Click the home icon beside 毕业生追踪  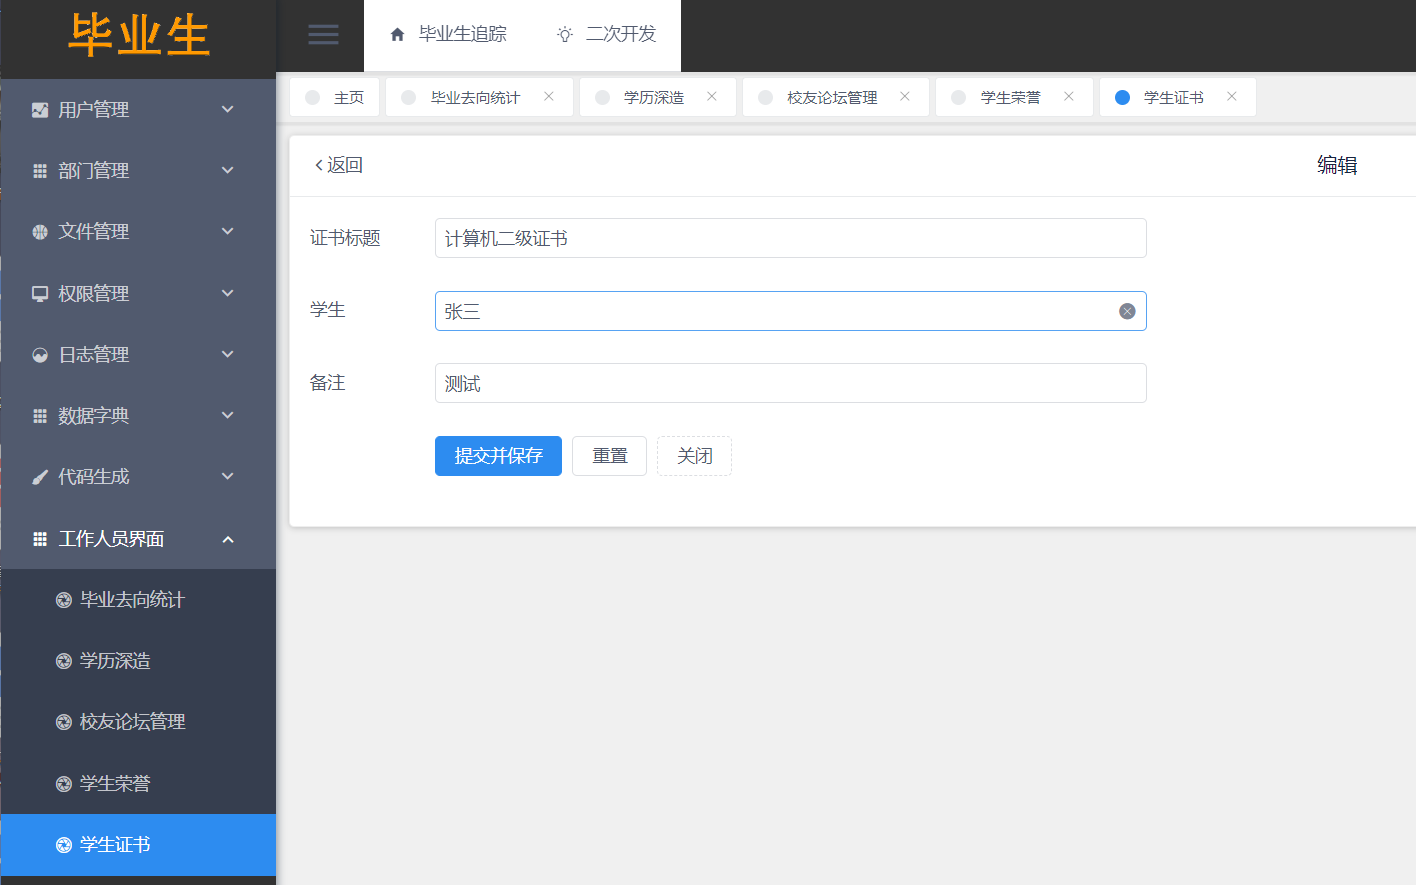tap(397, 35)
